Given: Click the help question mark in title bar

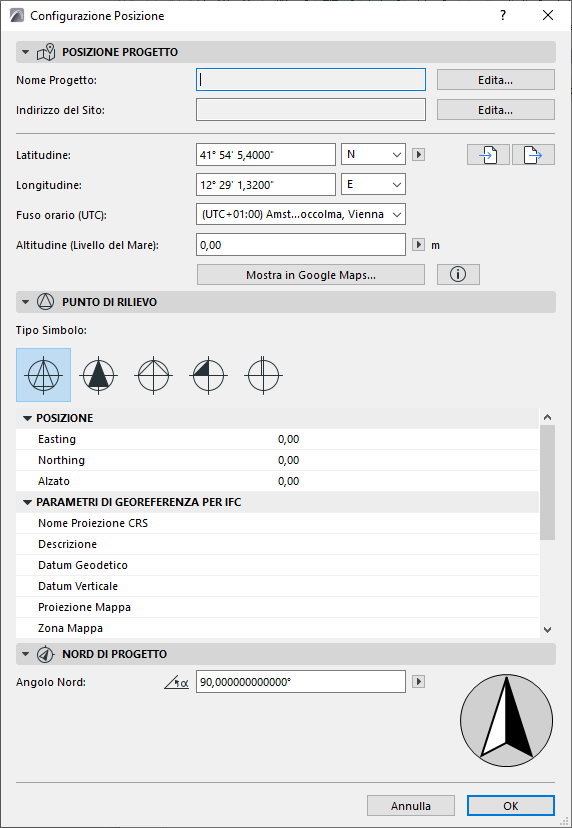Looking at the screenshot, I should click(x=503, y=15).
